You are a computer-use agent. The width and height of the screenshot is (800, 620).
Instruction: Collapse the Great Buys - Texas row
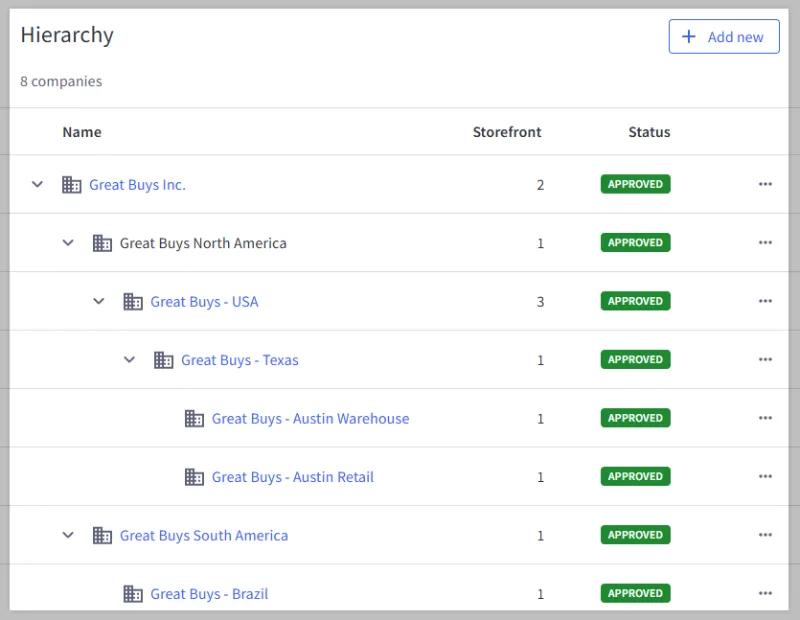click(x=130, y=360)
